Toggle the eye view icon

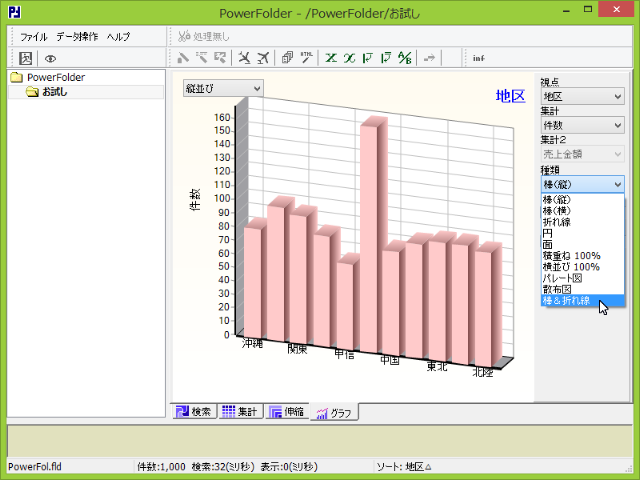tap(50, 58)
